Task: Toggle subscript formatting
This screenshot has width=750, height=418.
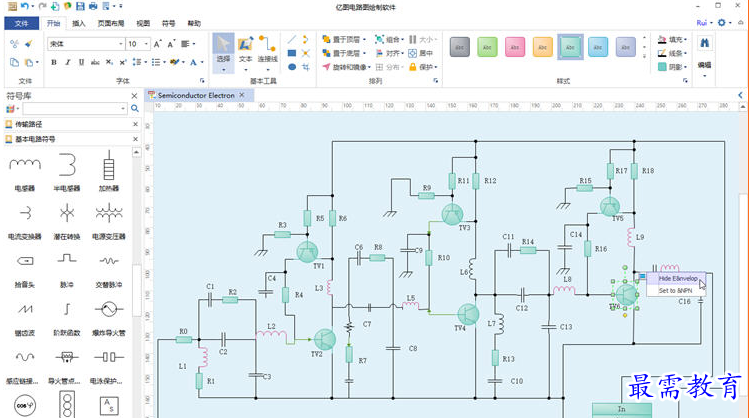Action: [x=110, y=62]
